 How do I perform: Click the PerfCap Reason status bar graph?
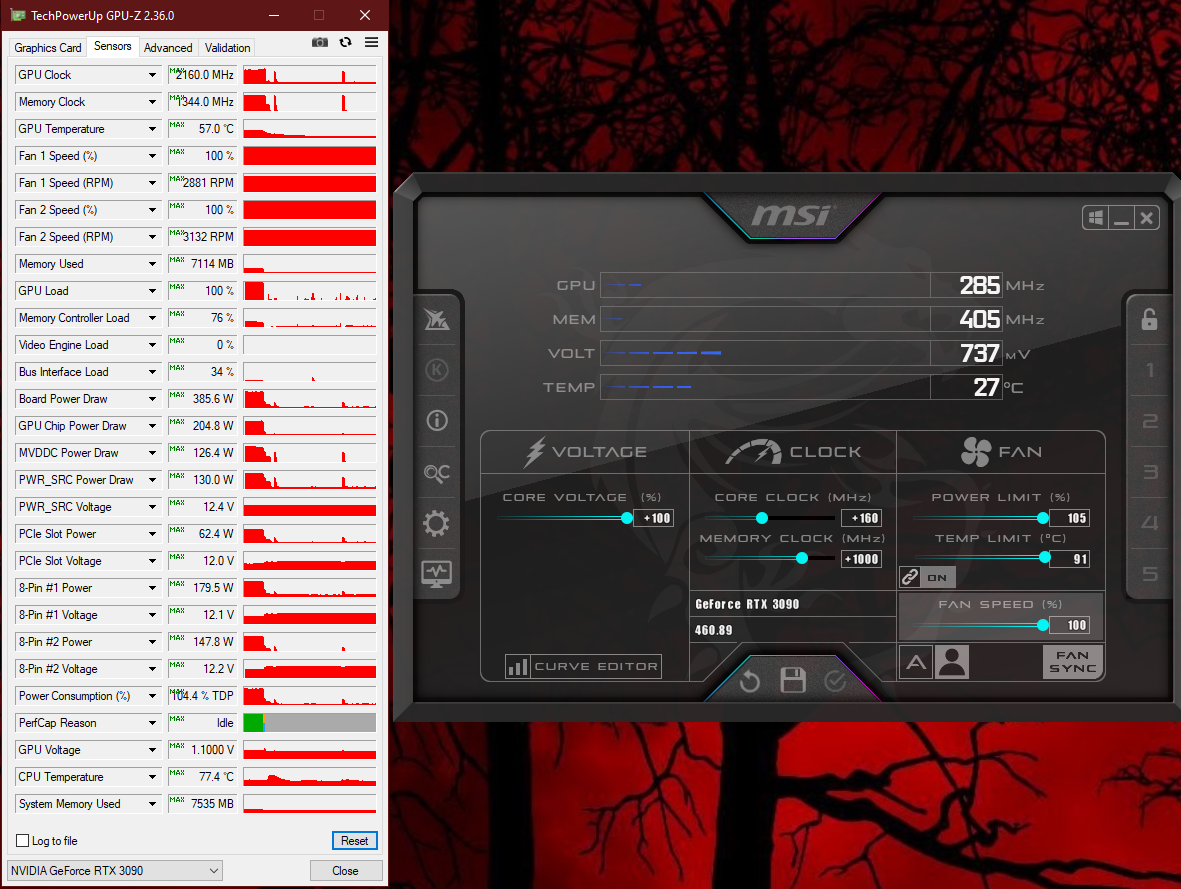pyautogui.click(x=310, y=723)
